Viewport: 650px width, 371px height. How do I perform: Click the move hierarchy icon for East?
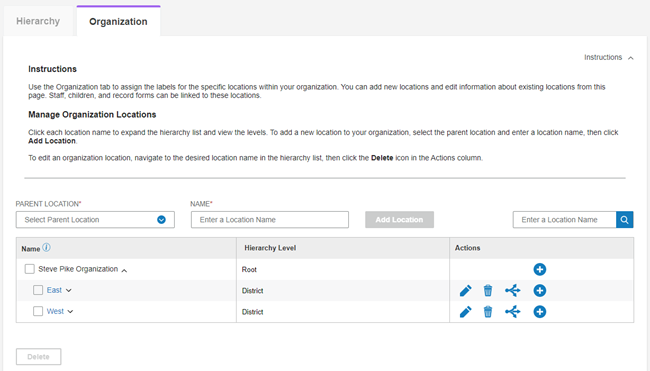tap(513, 291)
